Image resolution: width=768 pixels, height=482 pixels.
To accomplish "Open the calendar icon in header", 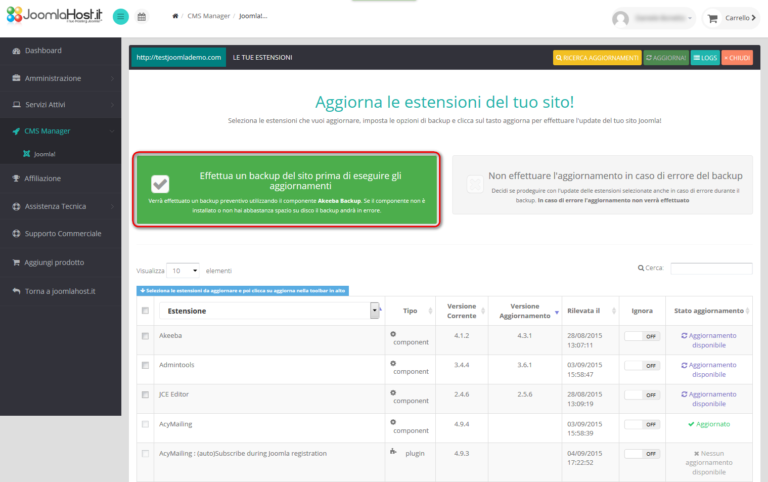I will [142, 17].
